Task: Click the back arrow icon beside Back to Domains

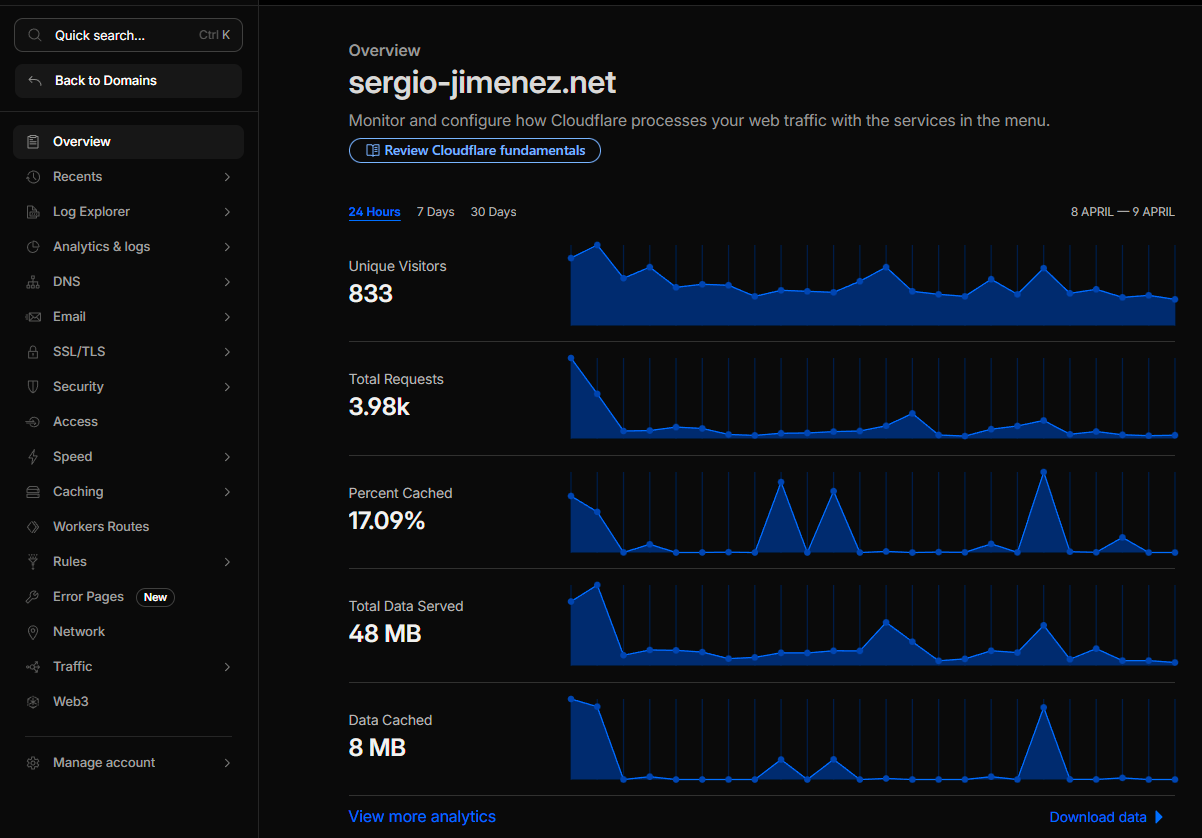Action: pyautogui.click(x=35, y=81)
